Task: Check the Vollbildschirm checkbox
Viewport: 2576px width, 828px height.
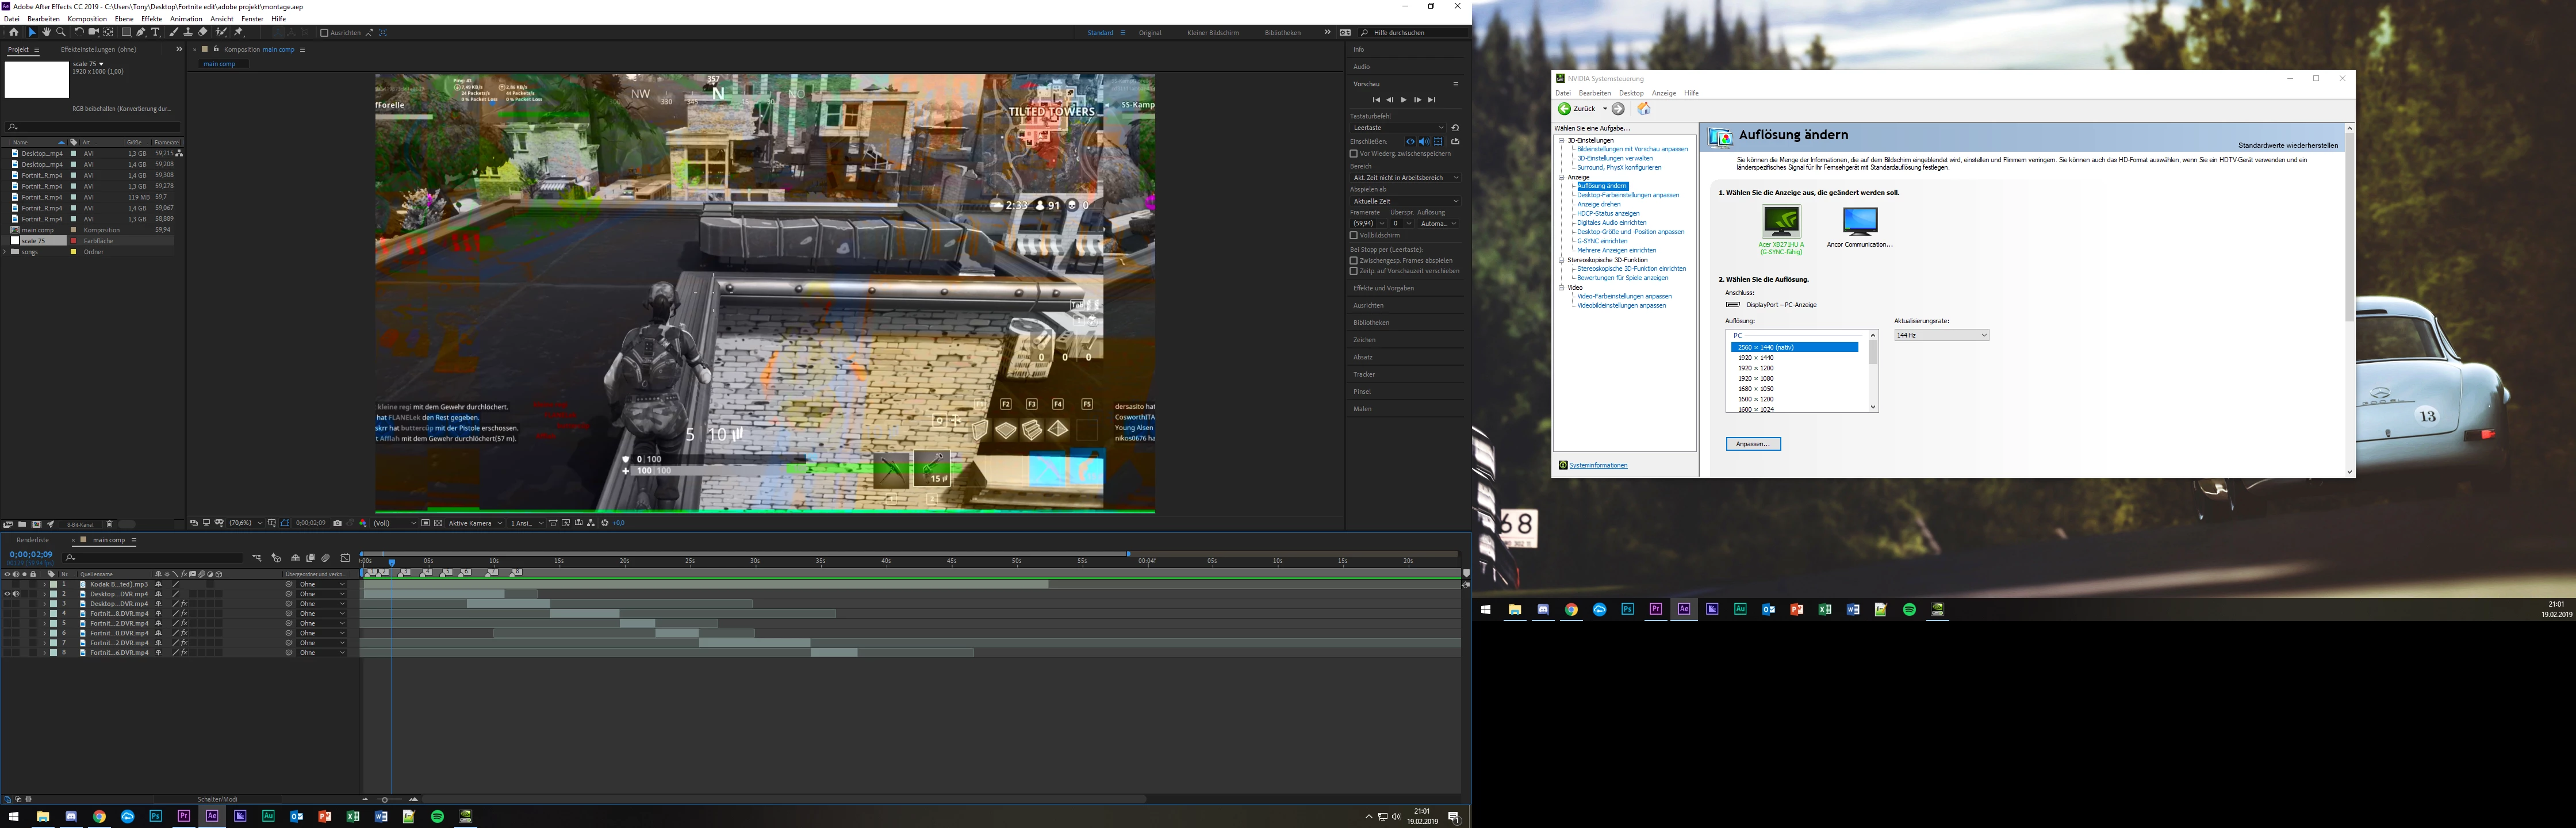Action: tap(1354, 236)
